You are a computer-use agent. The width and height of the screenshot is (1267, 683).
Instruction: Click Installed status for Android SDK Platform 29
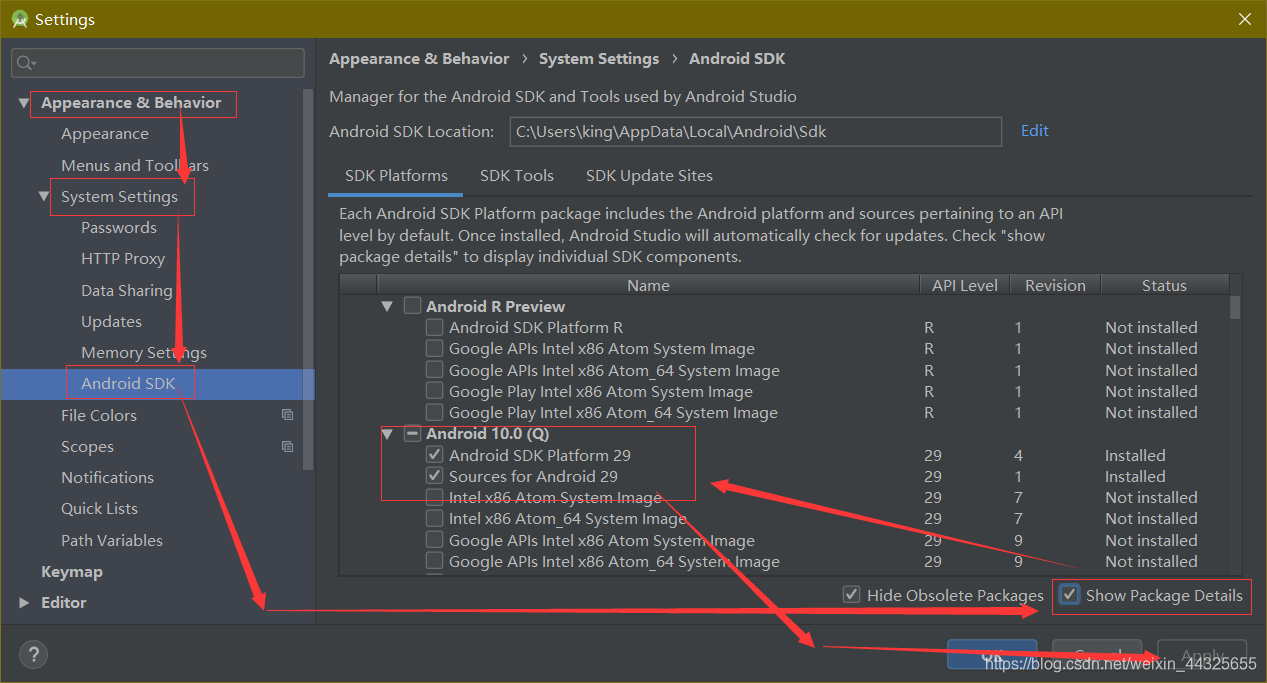[x=1135, y=455]
